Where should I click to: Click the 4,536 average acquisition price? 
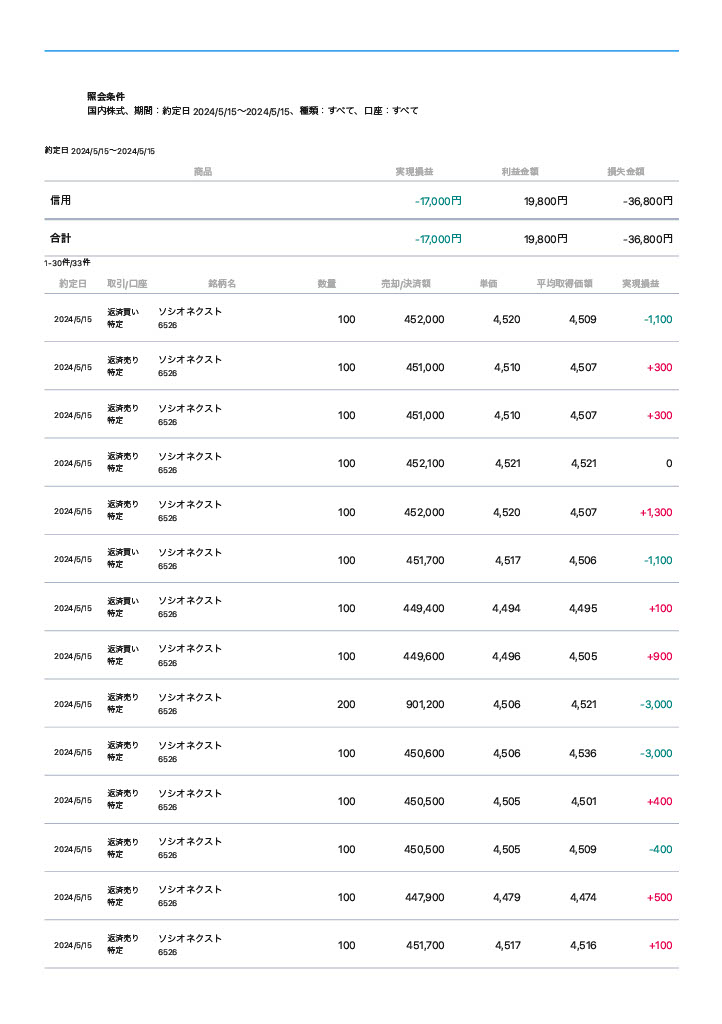click(x=583, y=753)
